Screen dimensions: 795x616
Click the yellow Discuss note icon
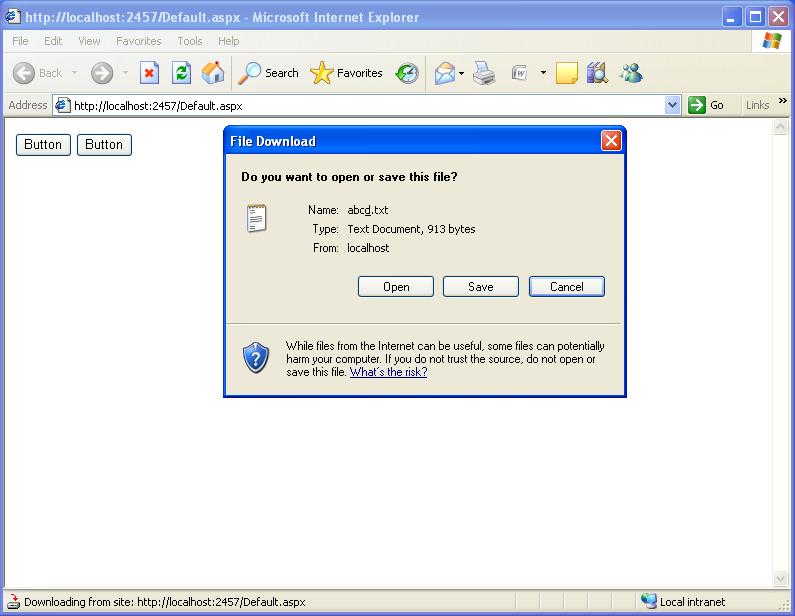[566, 73]
